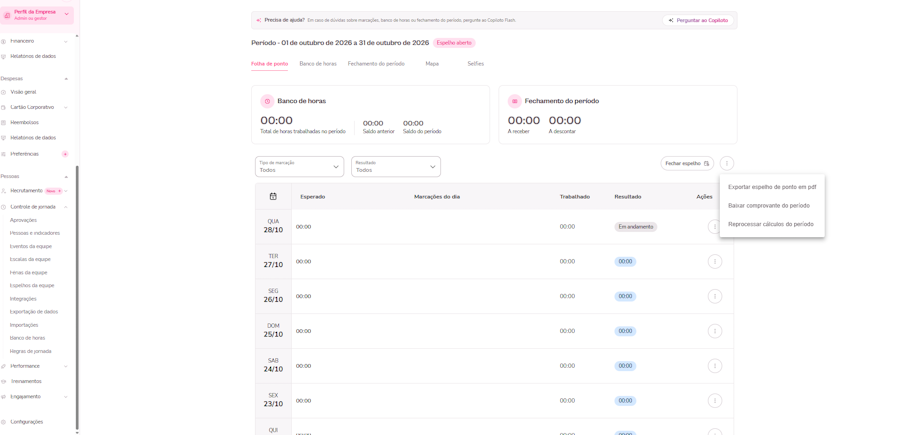This screenshot has height=435, width=900.
Task: Click the SEG 26/10 date cell
Action: pyautogui.click(x=273, y=296)
